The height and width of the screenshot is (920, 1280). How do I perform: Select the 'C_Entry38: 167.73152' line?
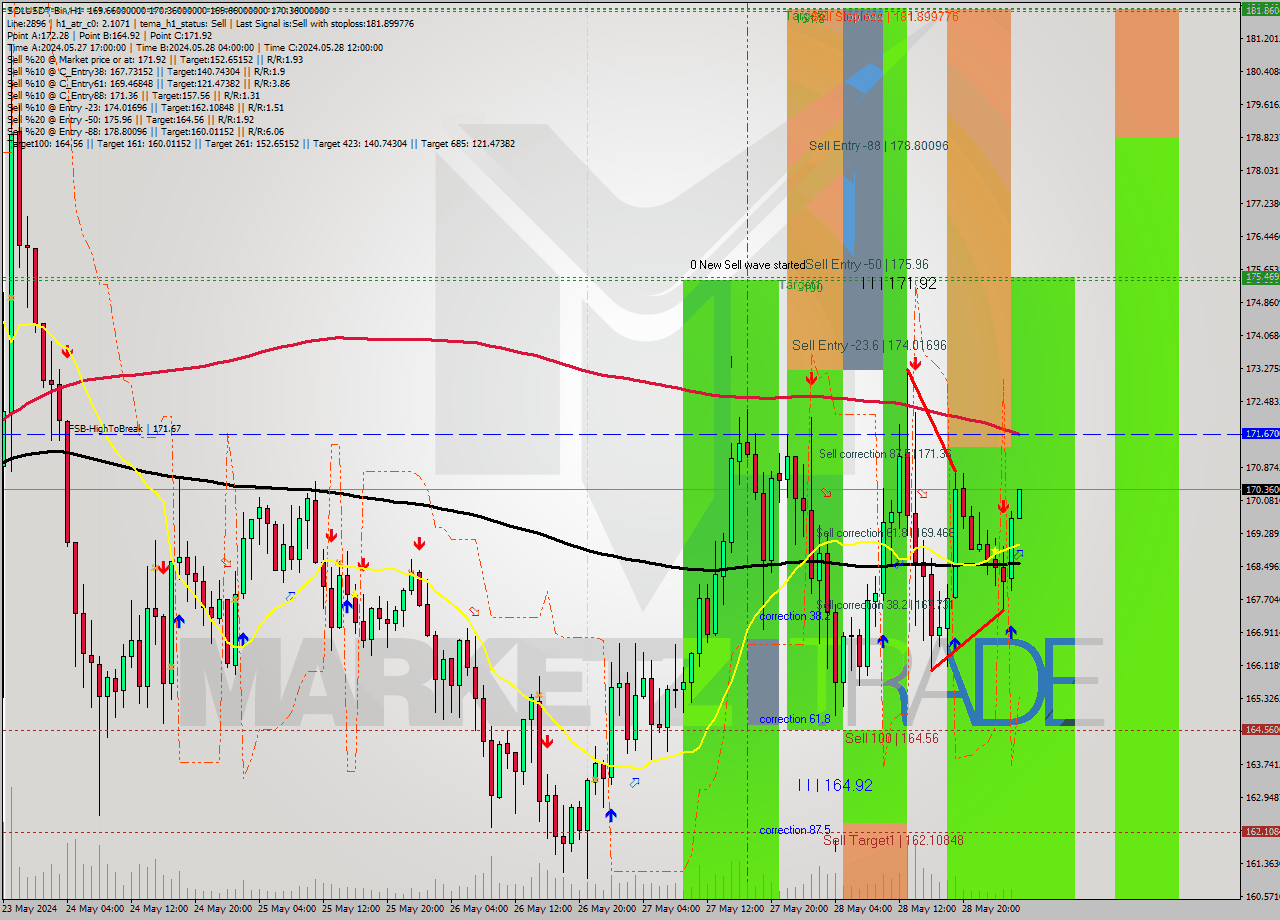pyautogui.click(x=146, y=71)
